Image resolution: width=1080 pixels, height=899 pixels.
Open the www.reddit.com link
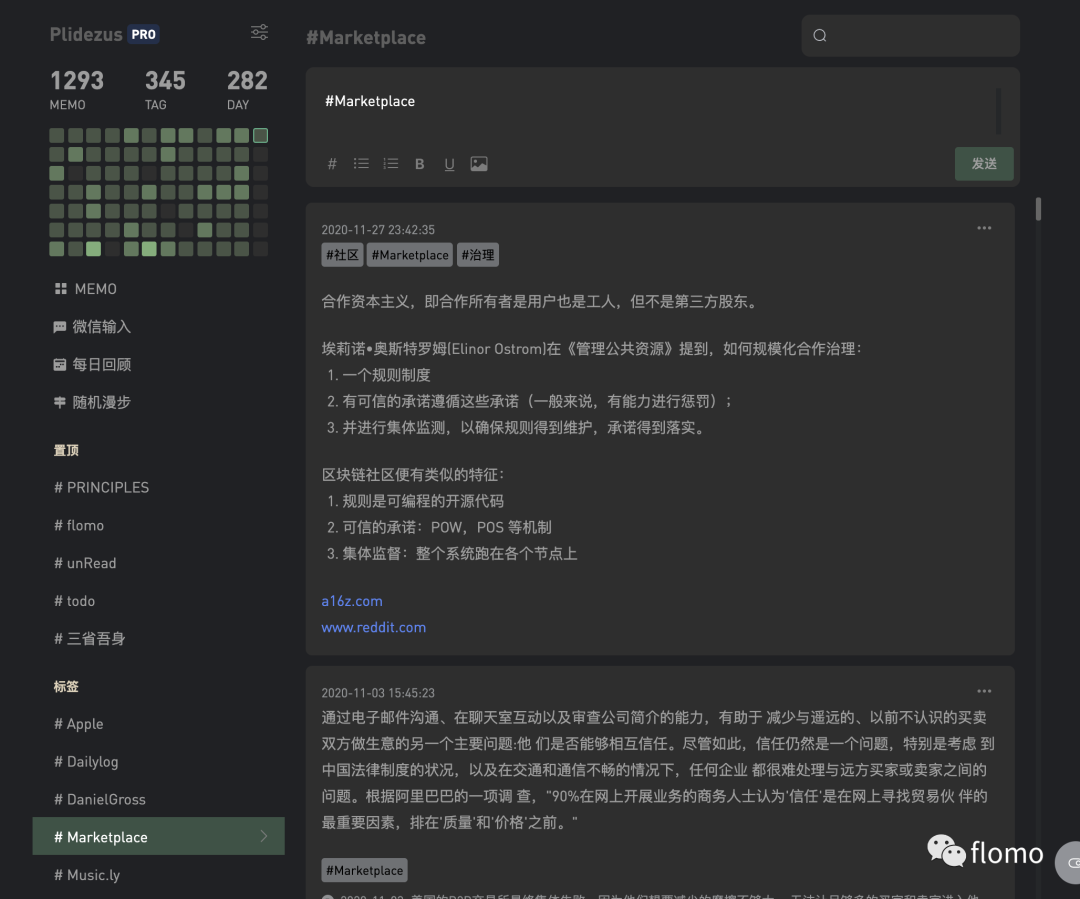[x=373, y=627]
